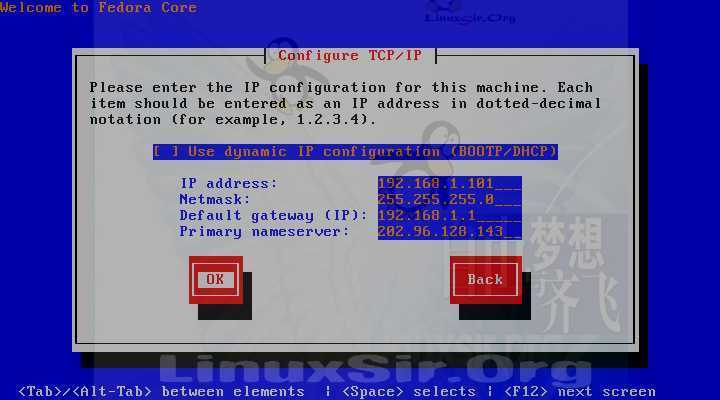
Task: Click the 'Please enter the IP configuration' instructions
Action: click(345, 103)
